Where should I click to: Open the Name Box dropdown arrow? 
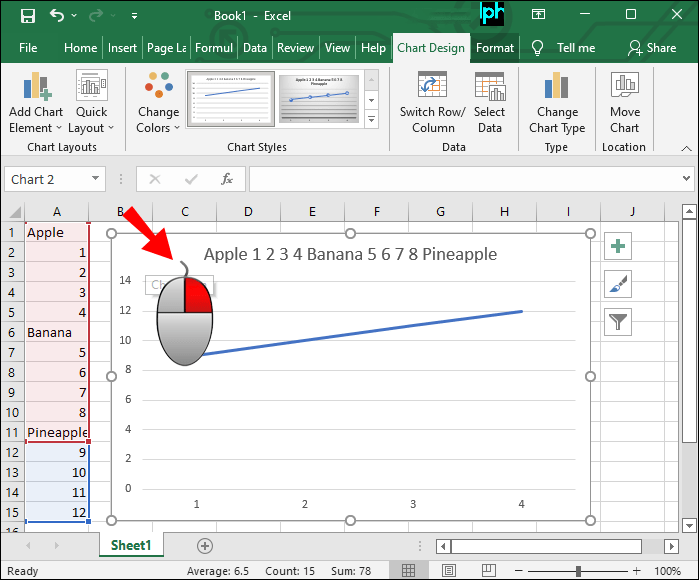(x=96, y=179)
